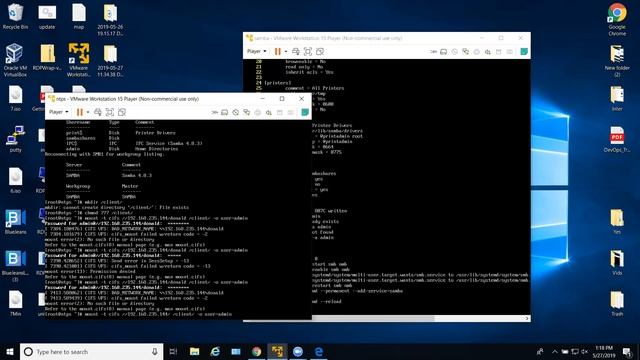
Task: Enter Unity mode in the samba window
Action: 320,51
